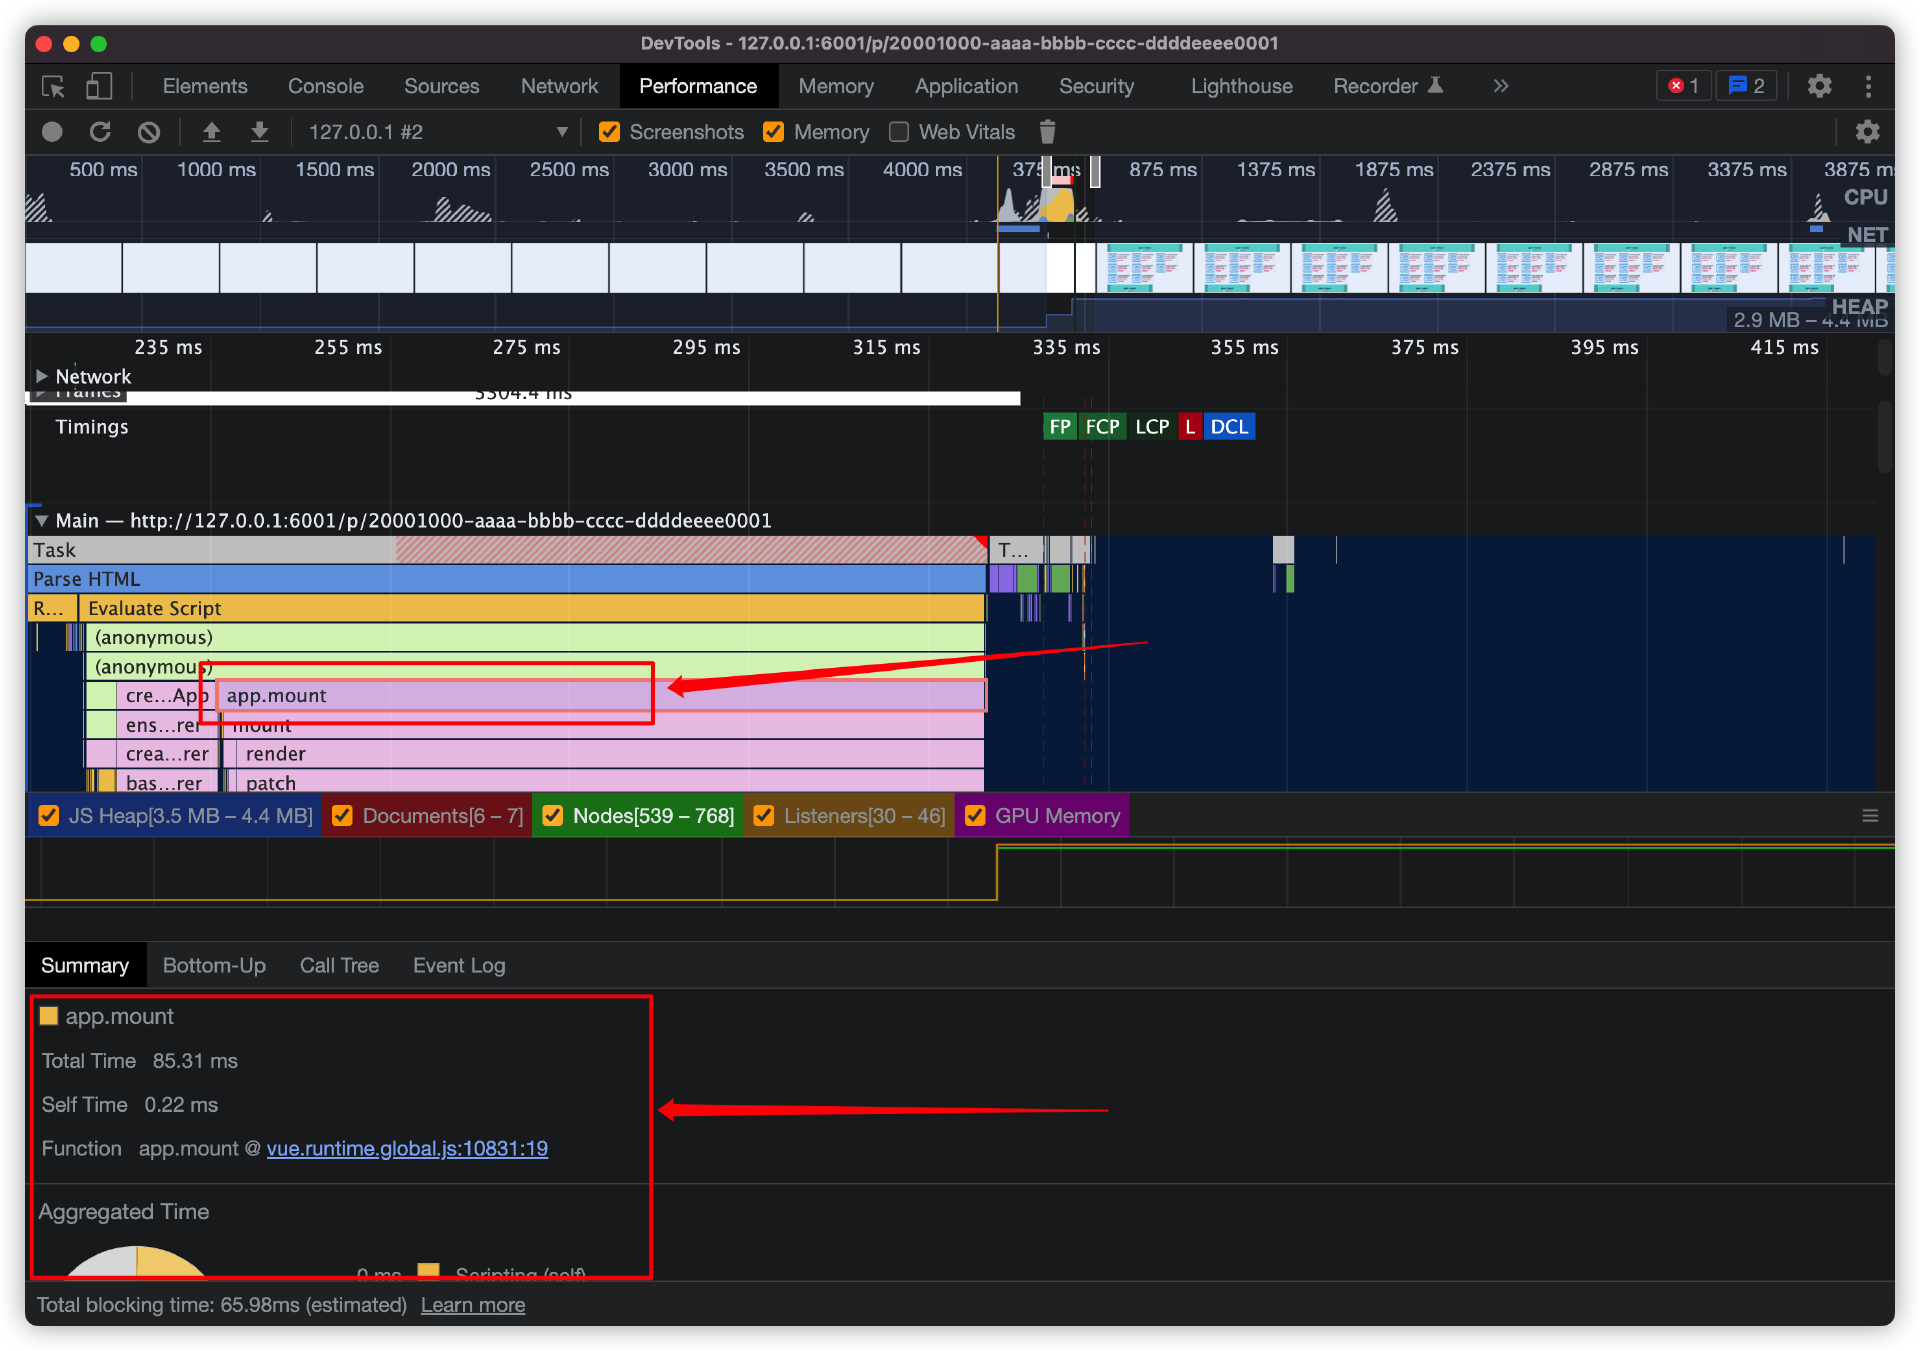Image resolution: width=1920 pixels, height=1351 pixels.
Task: Open capture settings gear in Performance toolbar
Action: coord(1867,132)
